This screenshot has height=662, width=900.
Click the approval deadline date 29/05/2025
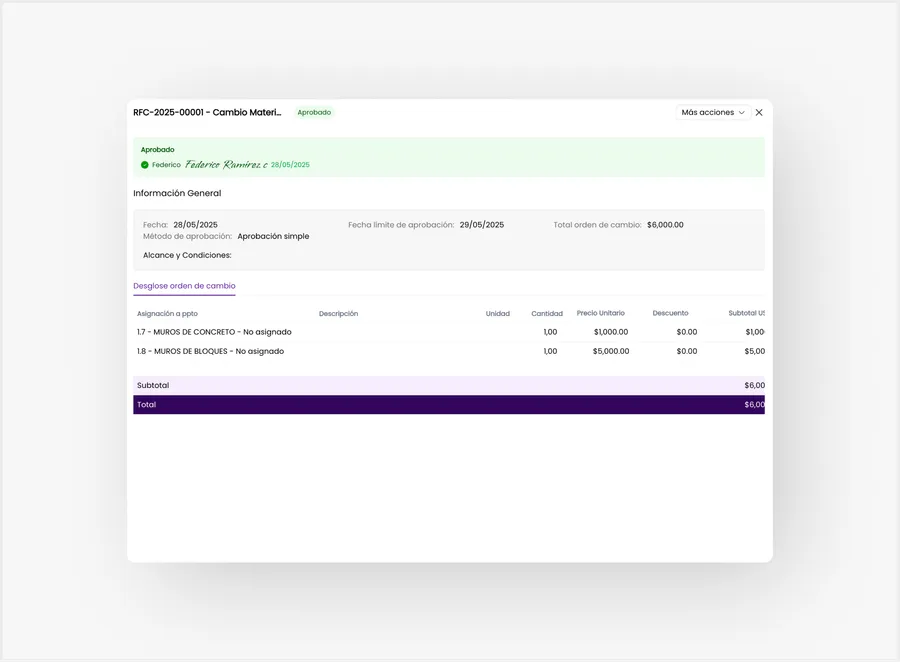482,225
